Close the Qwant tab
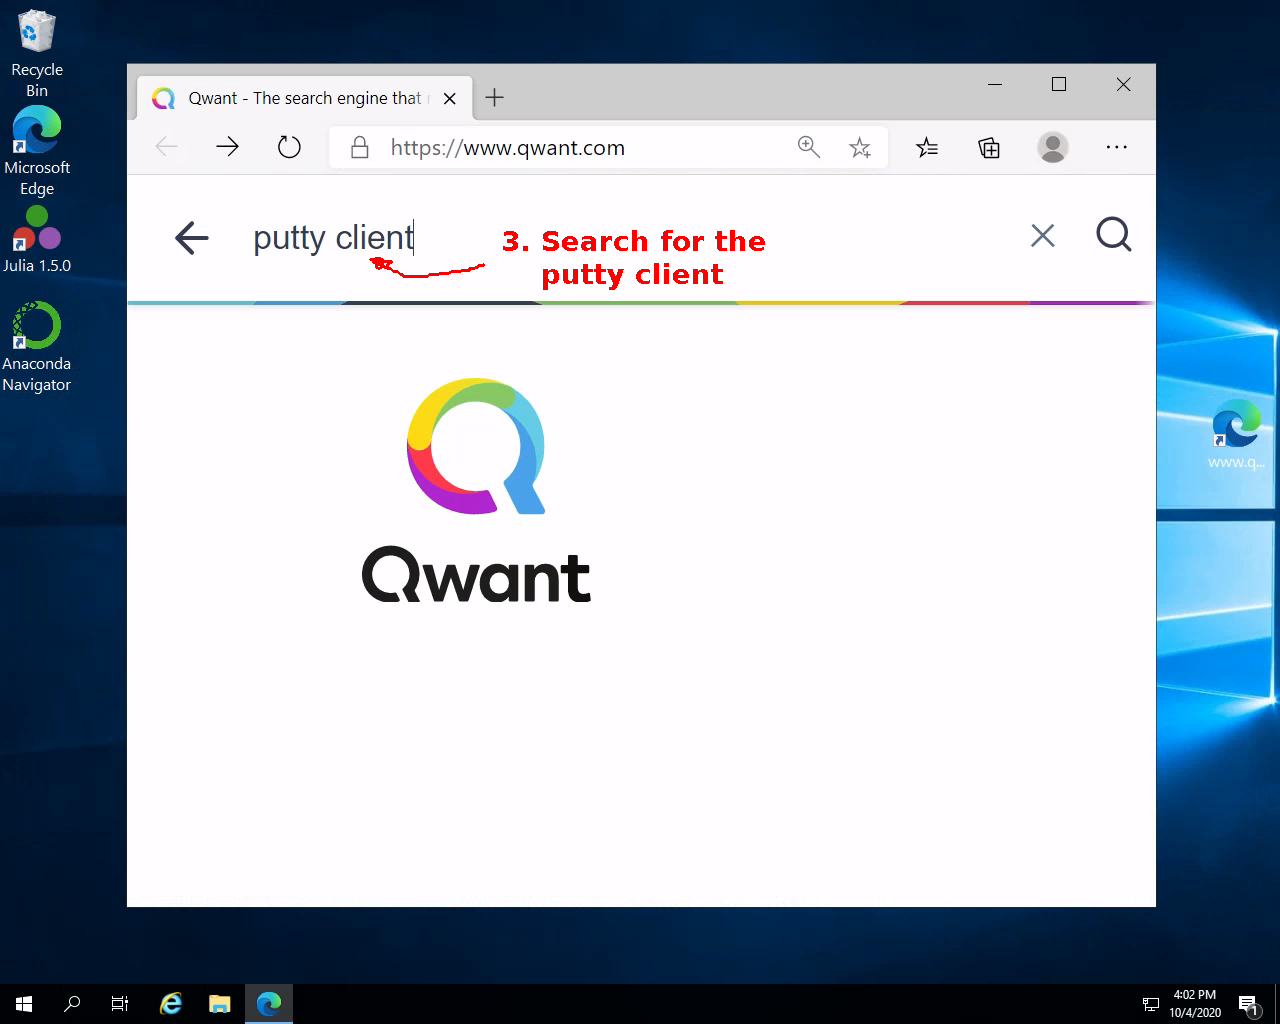The width and height of the screenshot is (1280, 1024). click(x=450, y=99)
